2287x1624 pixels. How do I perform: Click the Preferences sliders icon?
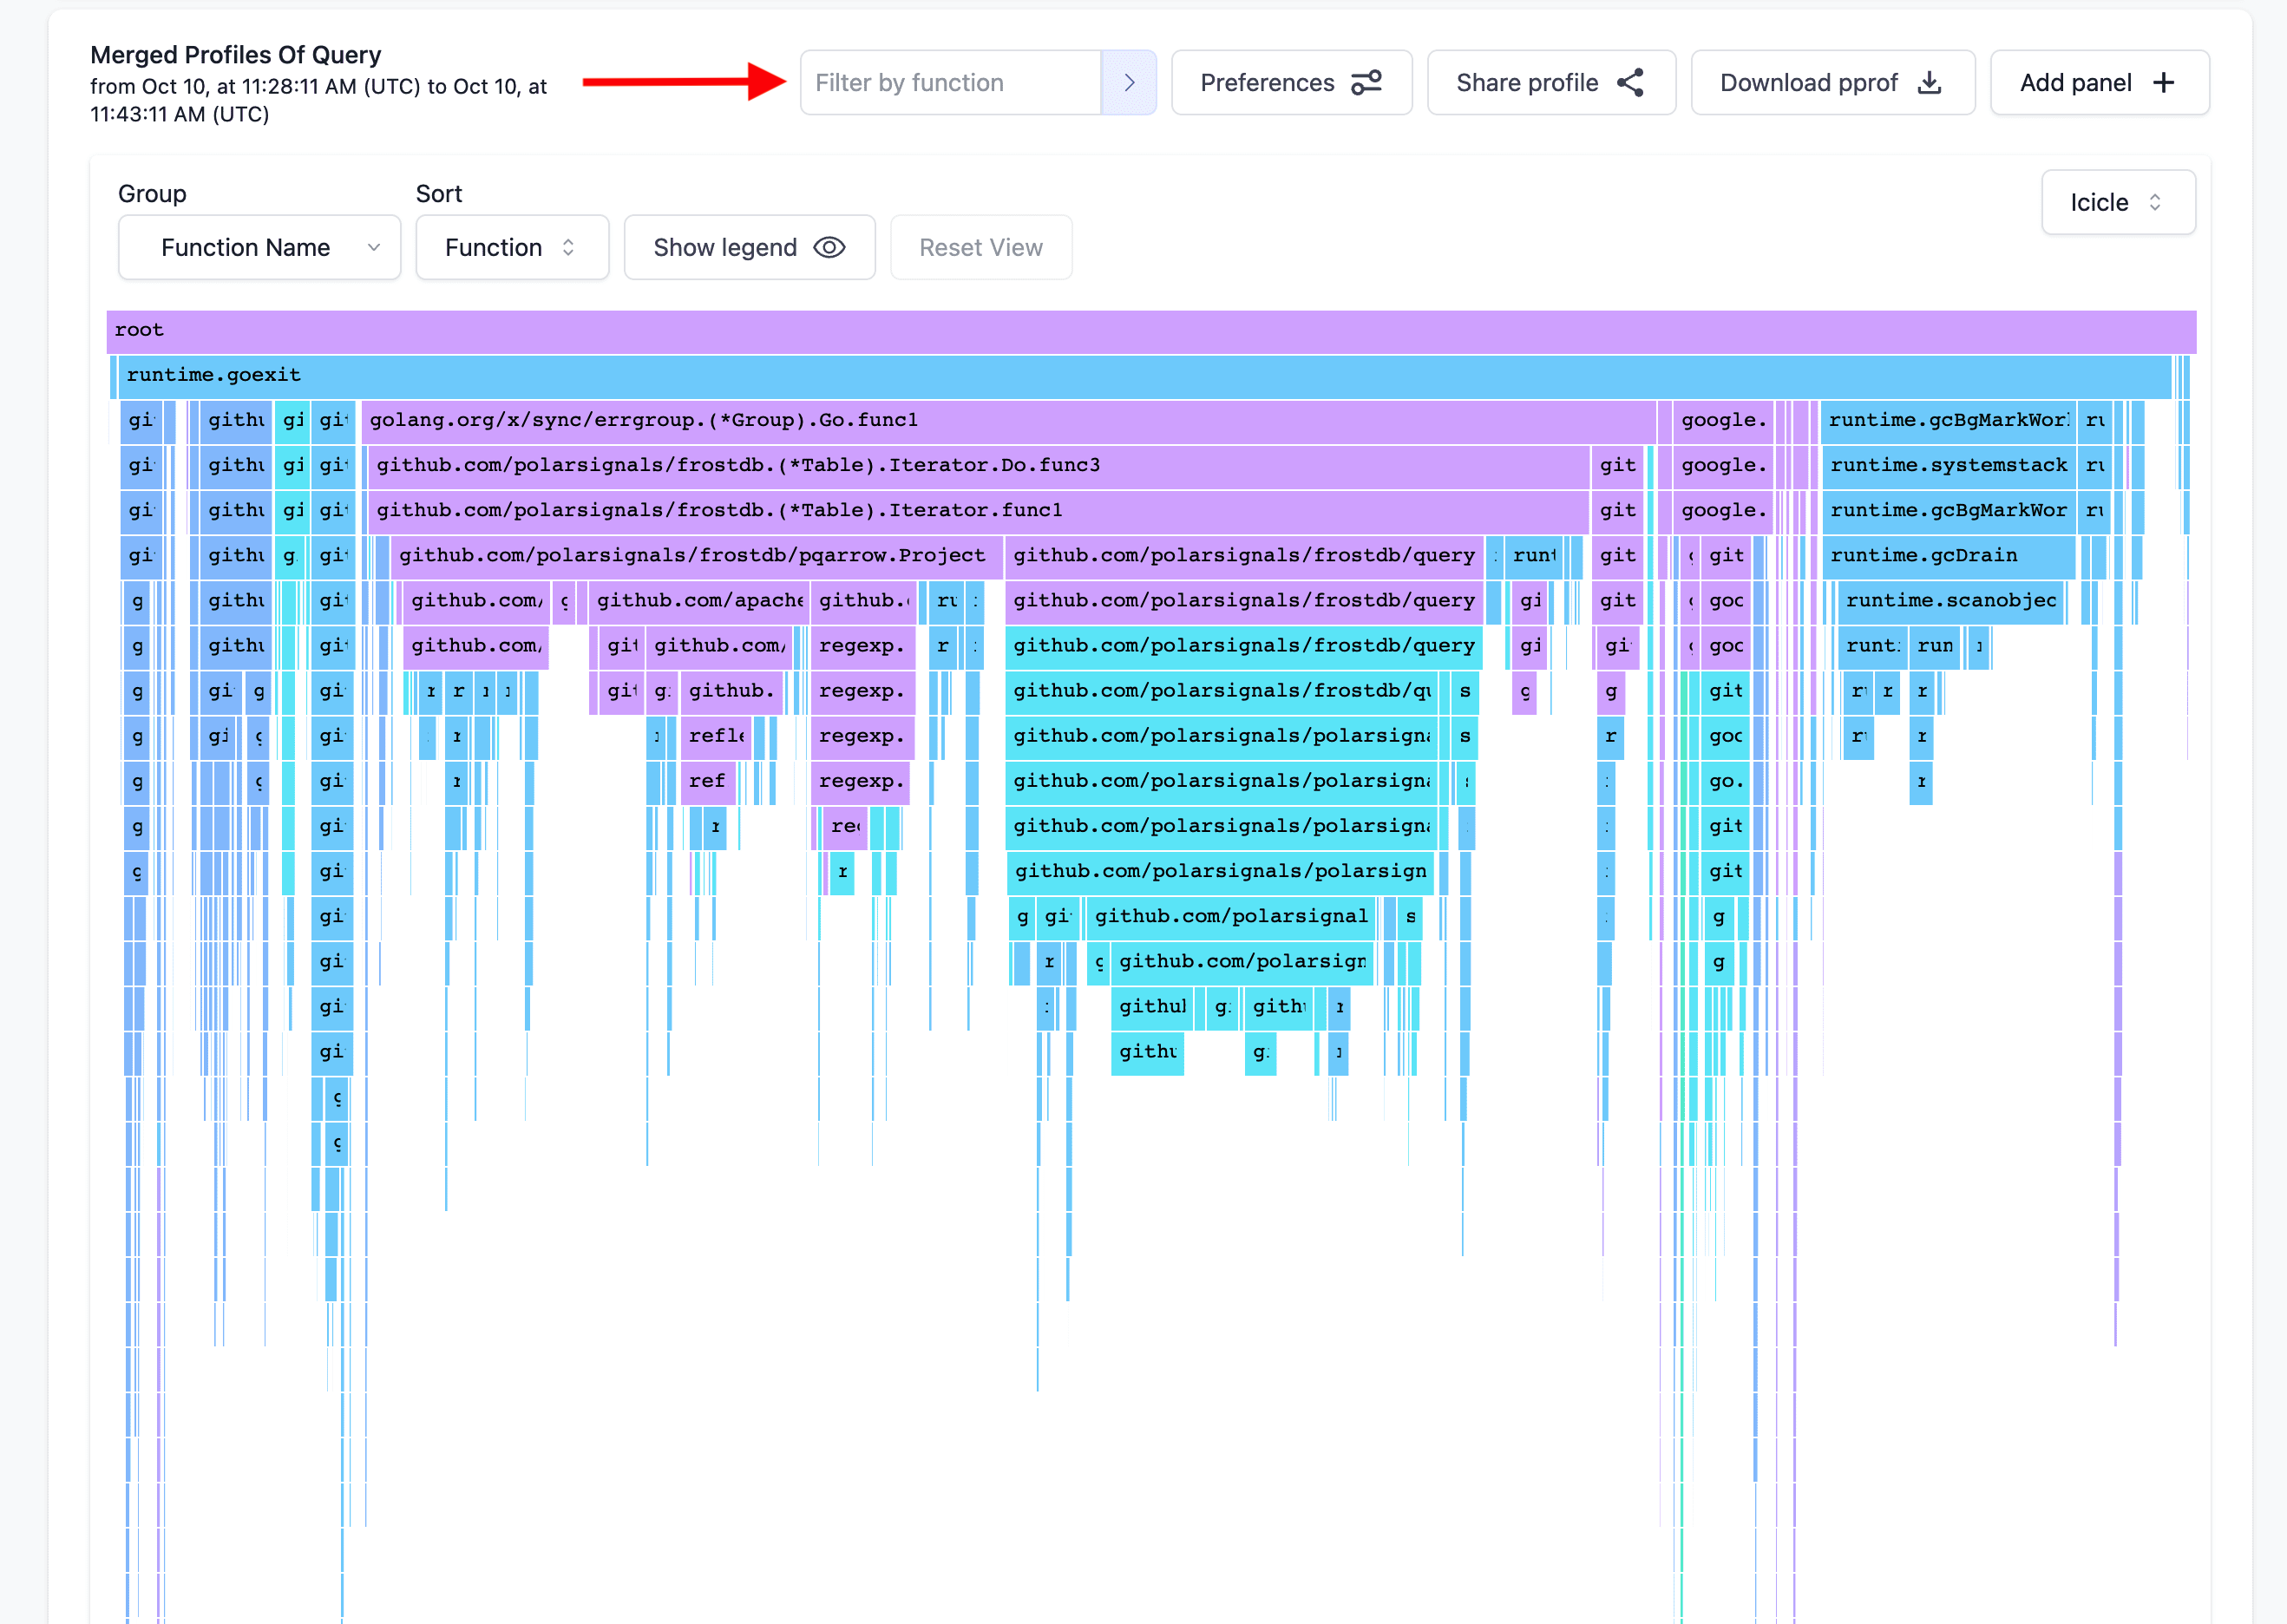coord(1365,83)
